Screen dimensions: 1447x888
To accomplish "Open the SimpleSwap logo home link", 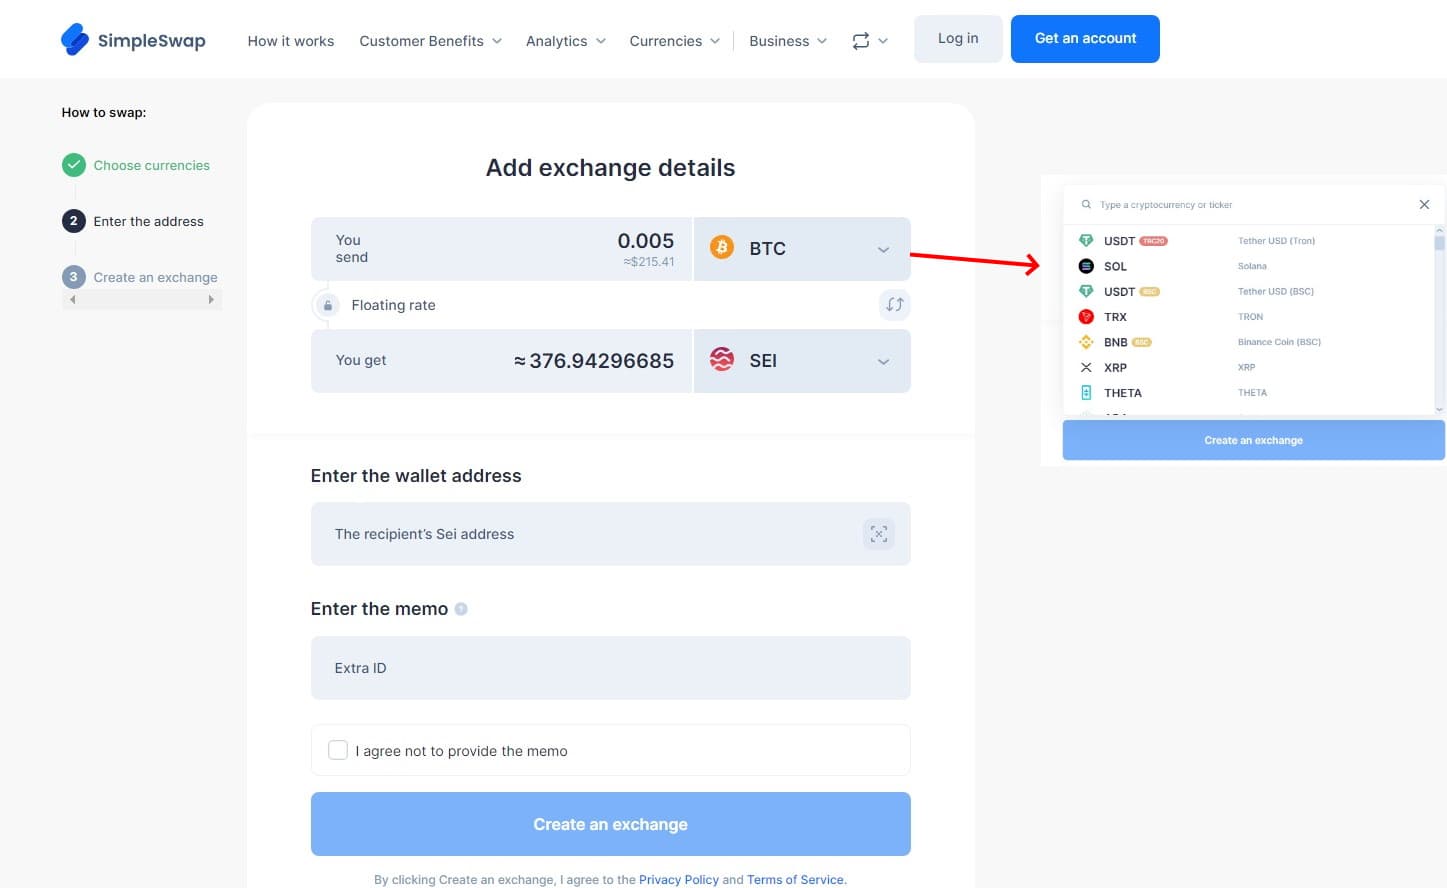I will (133, 40).
